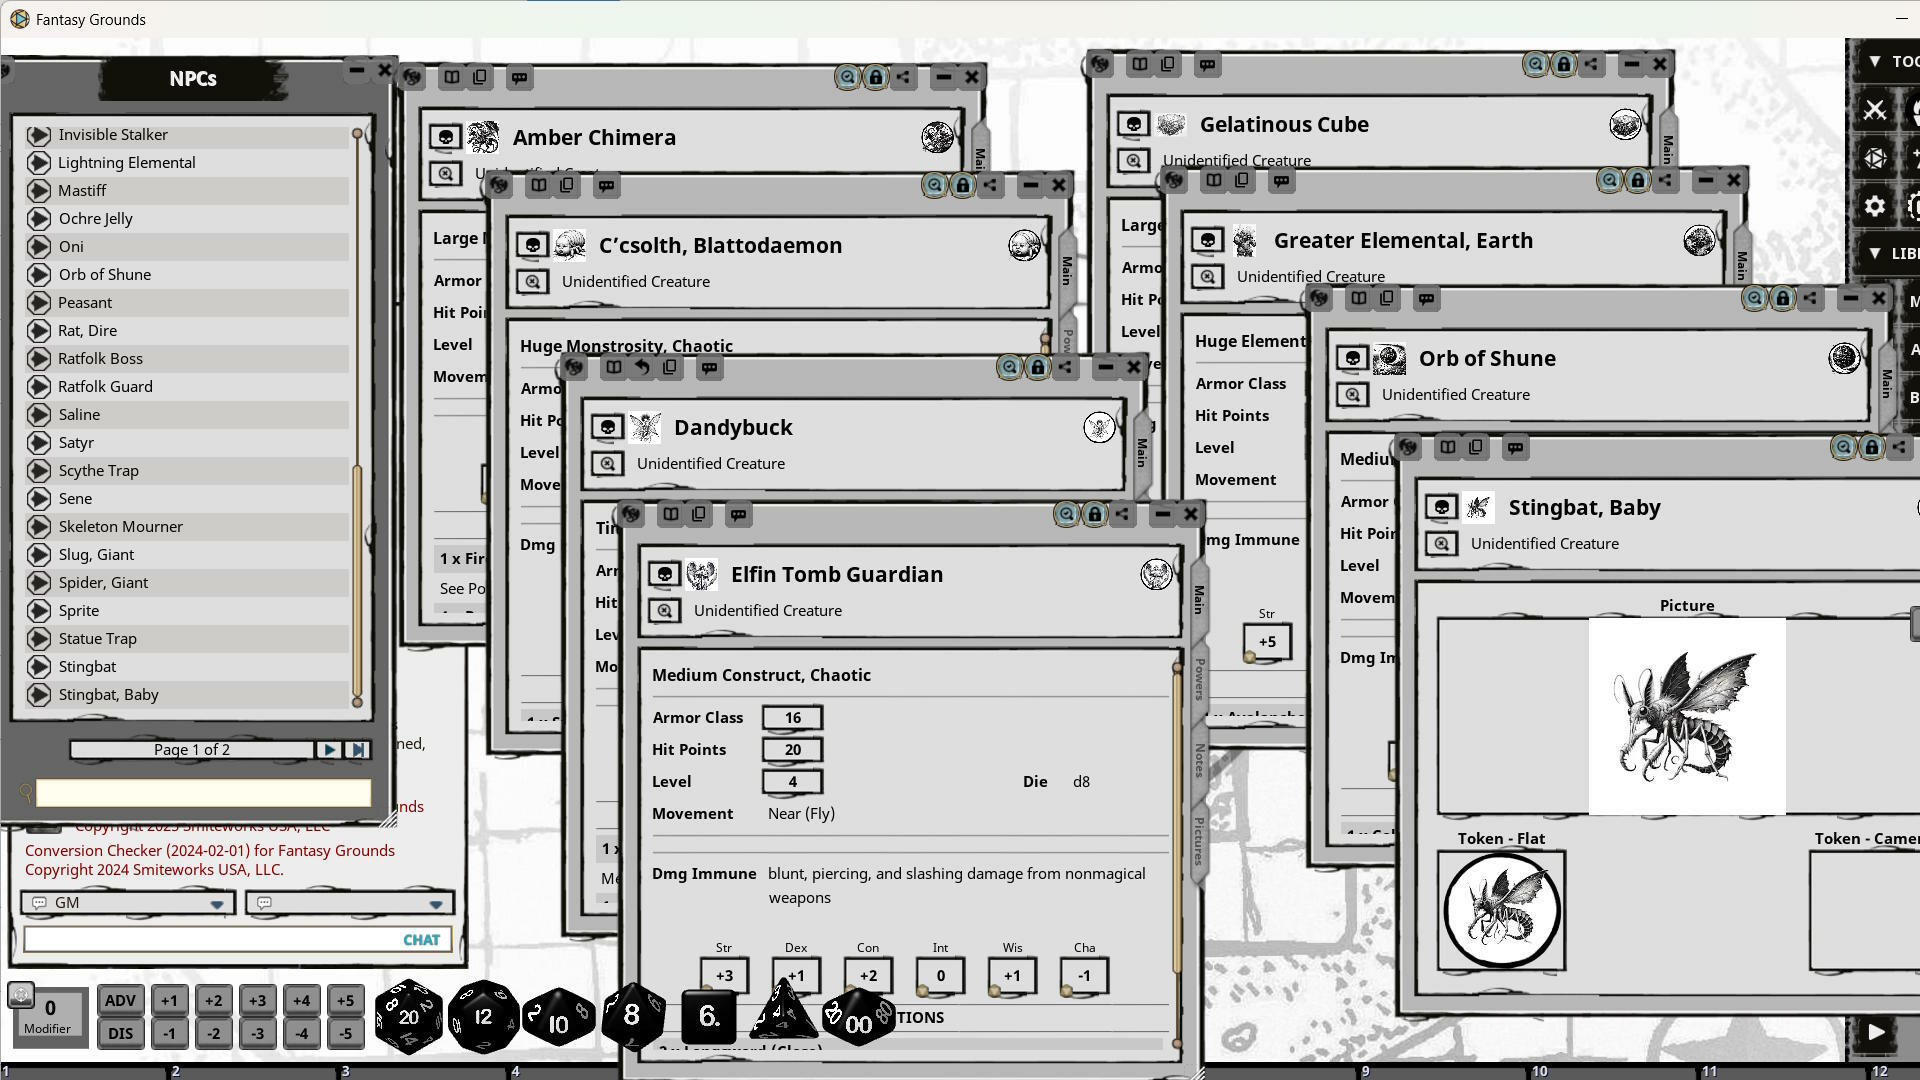The image size is (1920, 1080).
Task: Go to the next page of the NPCs list
Action: (329, 749)
